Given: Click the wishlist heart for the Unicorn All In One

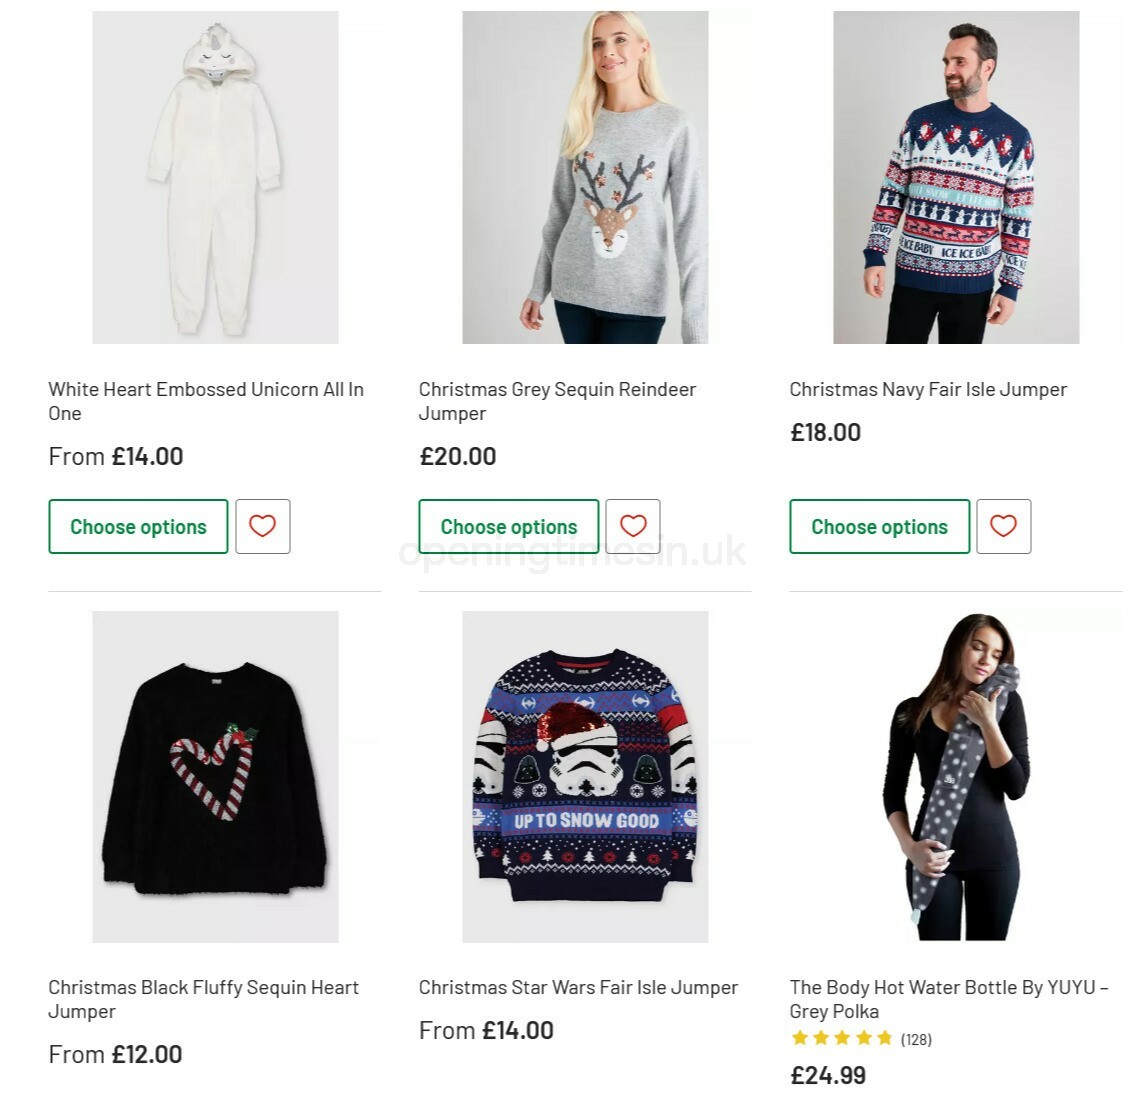Looking at the screenshot, I should click(x=262, y=527).
